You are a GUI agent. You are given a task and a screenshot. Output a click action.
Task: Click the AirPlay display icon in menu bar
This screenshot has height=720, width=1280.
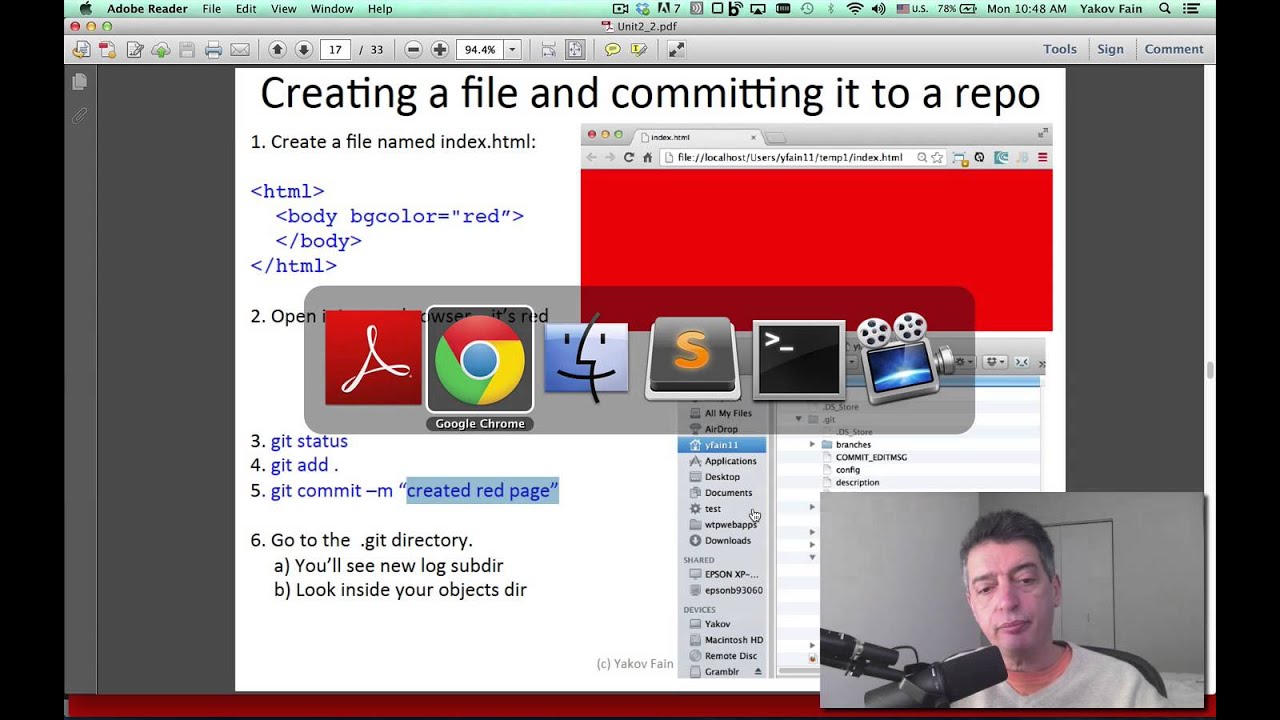pos(759,9)
